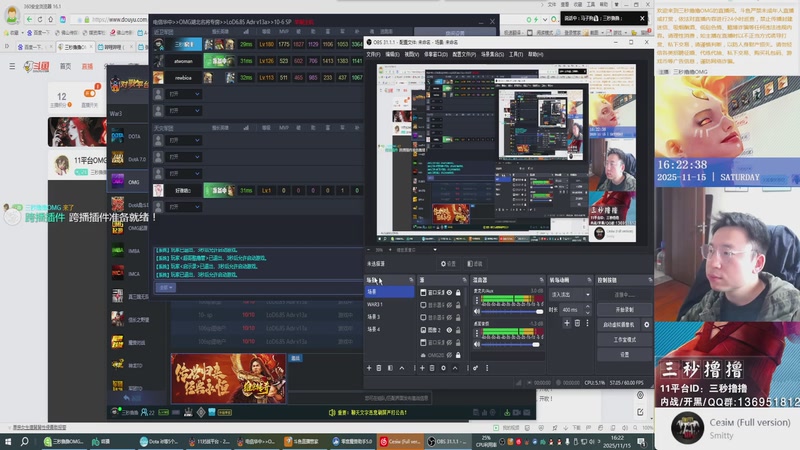Click browser back arrow
800x450 pixels.
[x=29, y=19]
